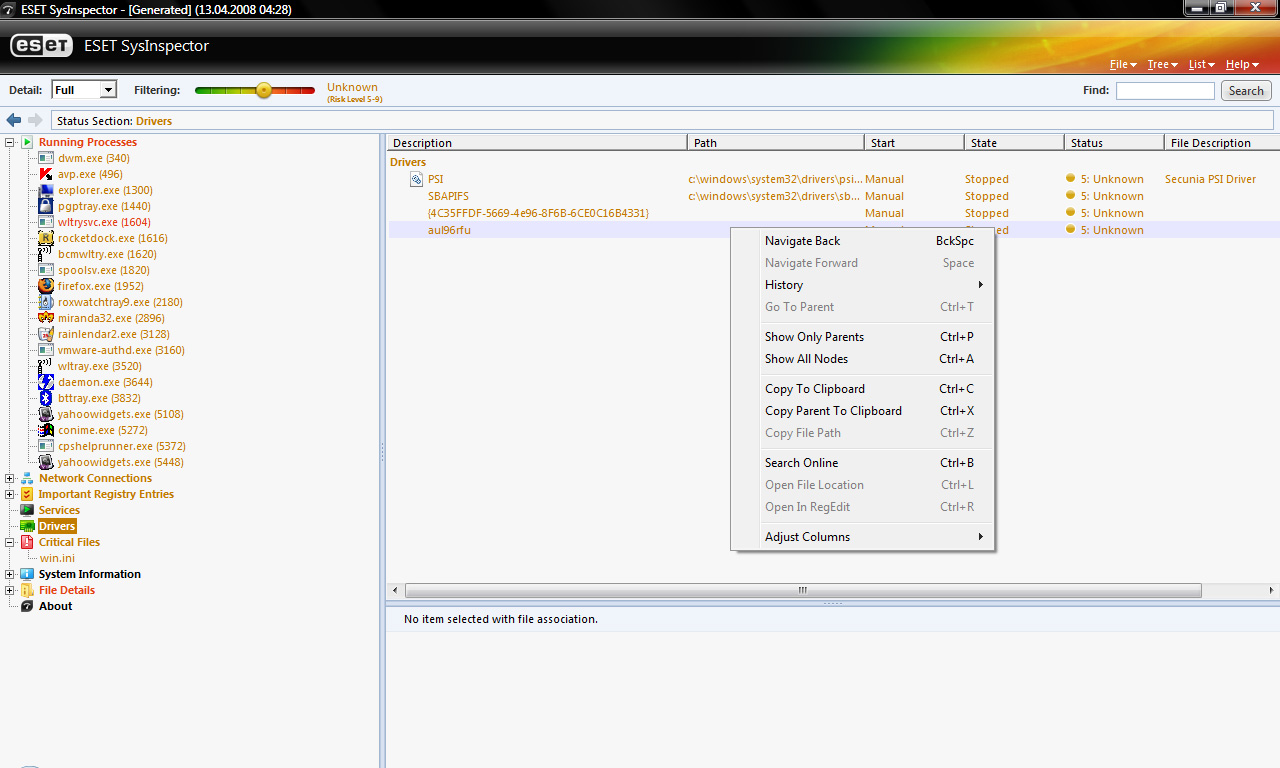This screenshot has height=768, width=1280.
Task: Expand the Network Connections node
Action: coord(10,478)
